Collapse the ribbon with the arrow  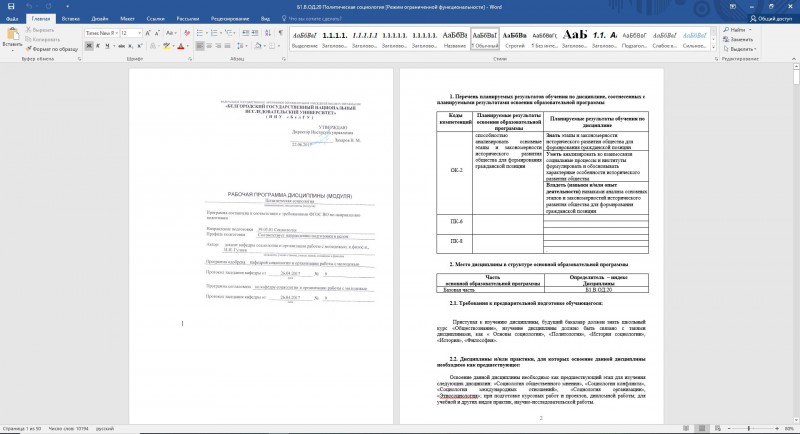794,59
